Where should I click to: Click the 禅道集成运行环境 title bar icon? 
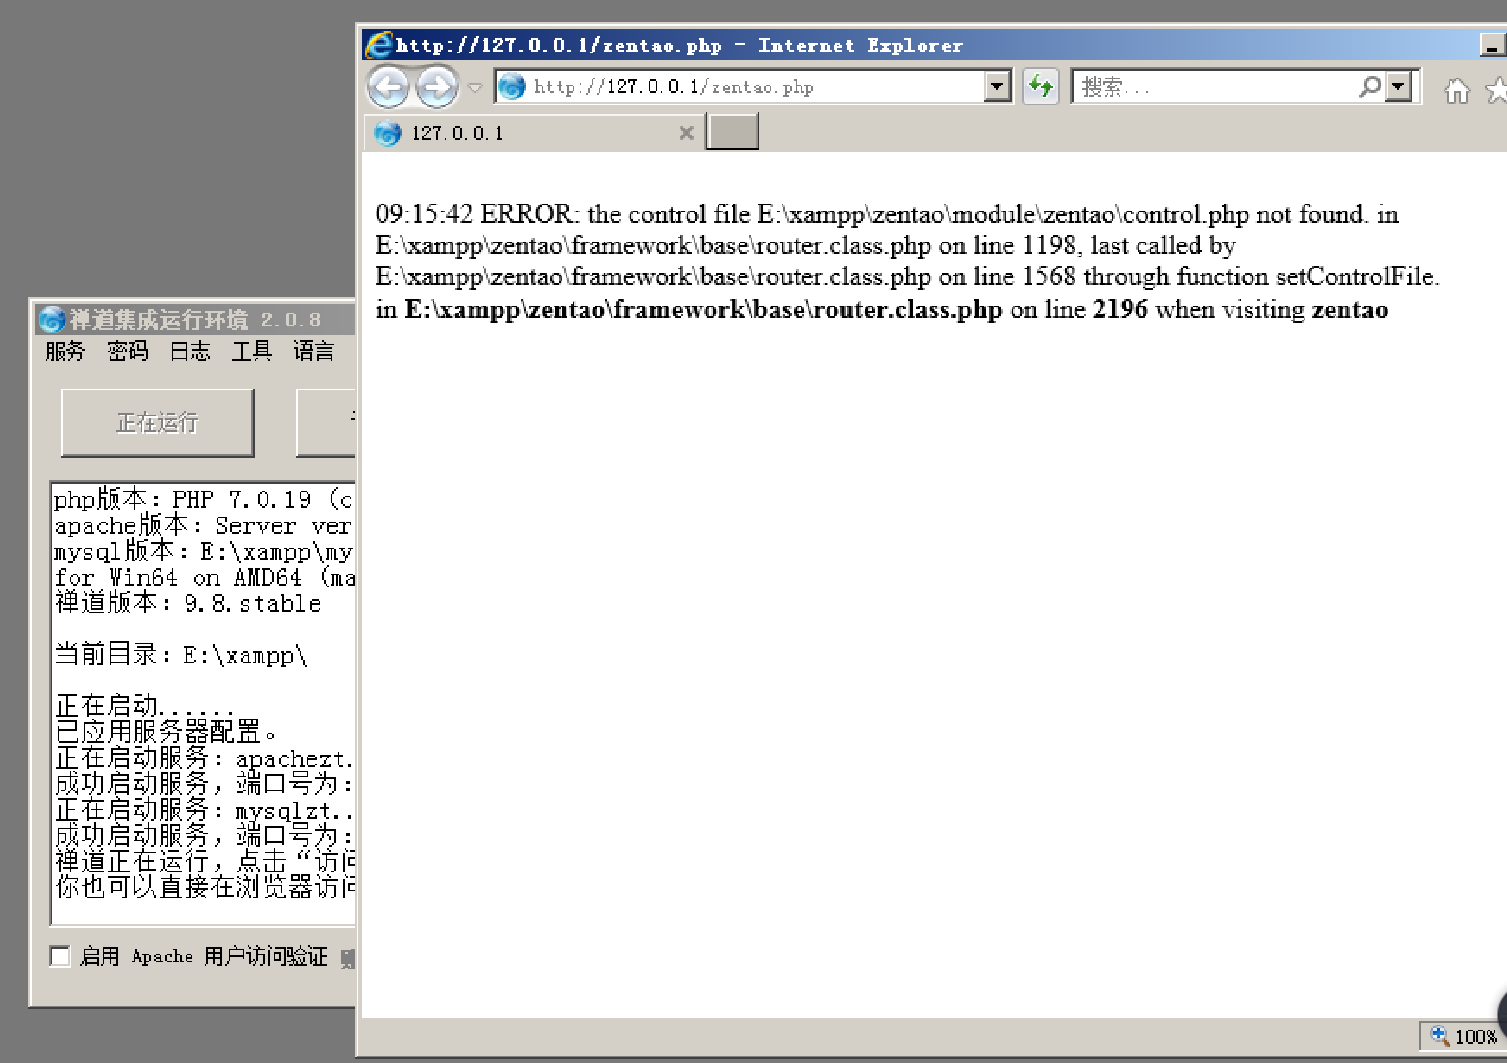tap(52, 320)
